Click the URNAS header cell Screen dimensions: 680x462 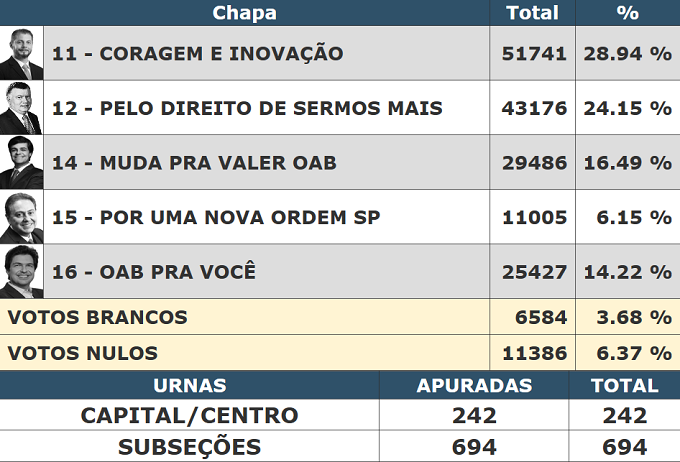coord(190,385)
